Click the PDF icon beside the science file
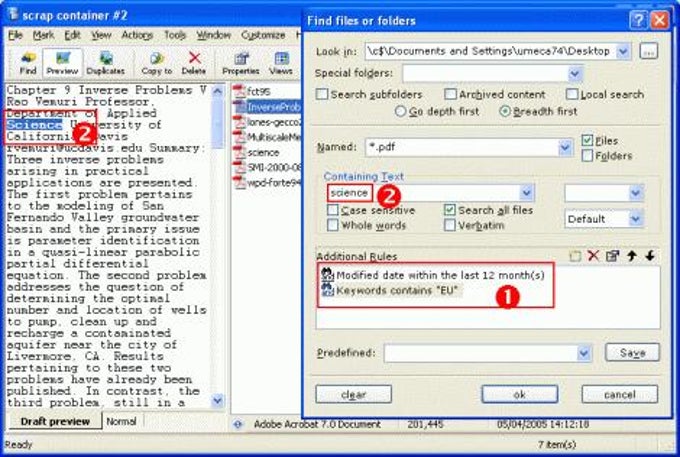Viewport: 680px width, 457px height. click(239, 152)
